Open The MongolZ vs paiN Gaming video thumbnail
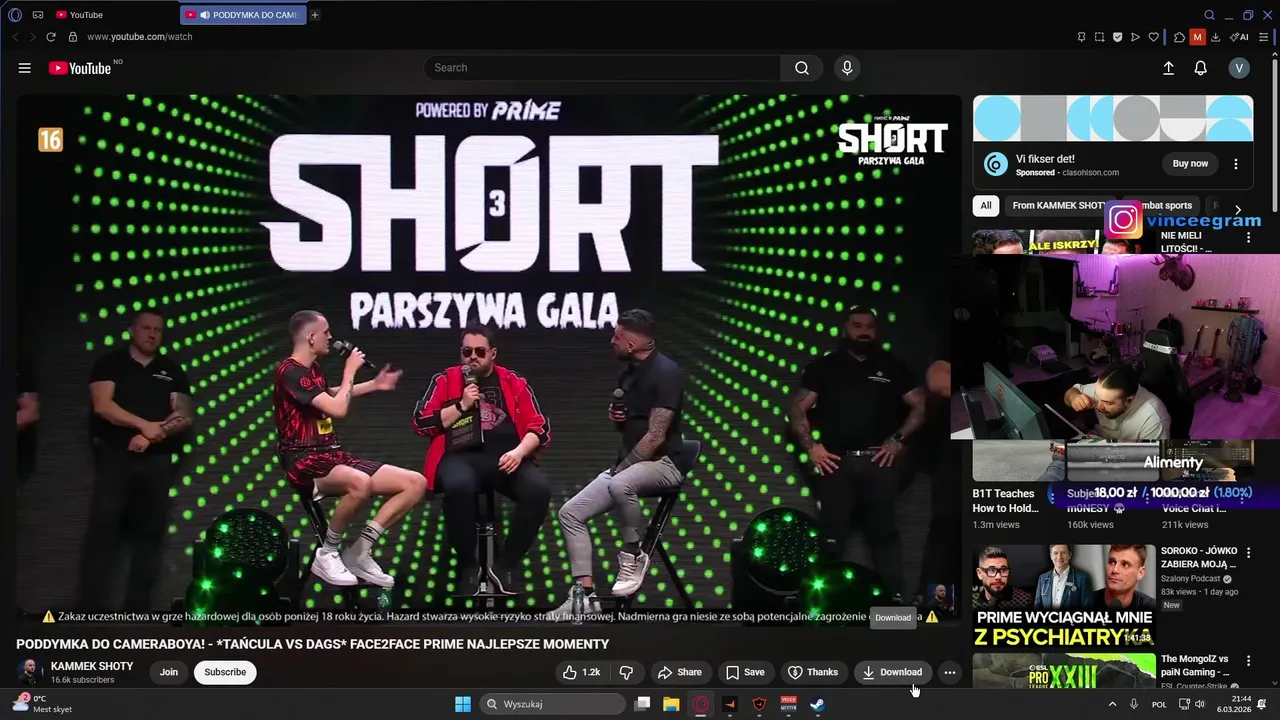The width and height of the screenshot is (1280, 720). point(1064,671)
